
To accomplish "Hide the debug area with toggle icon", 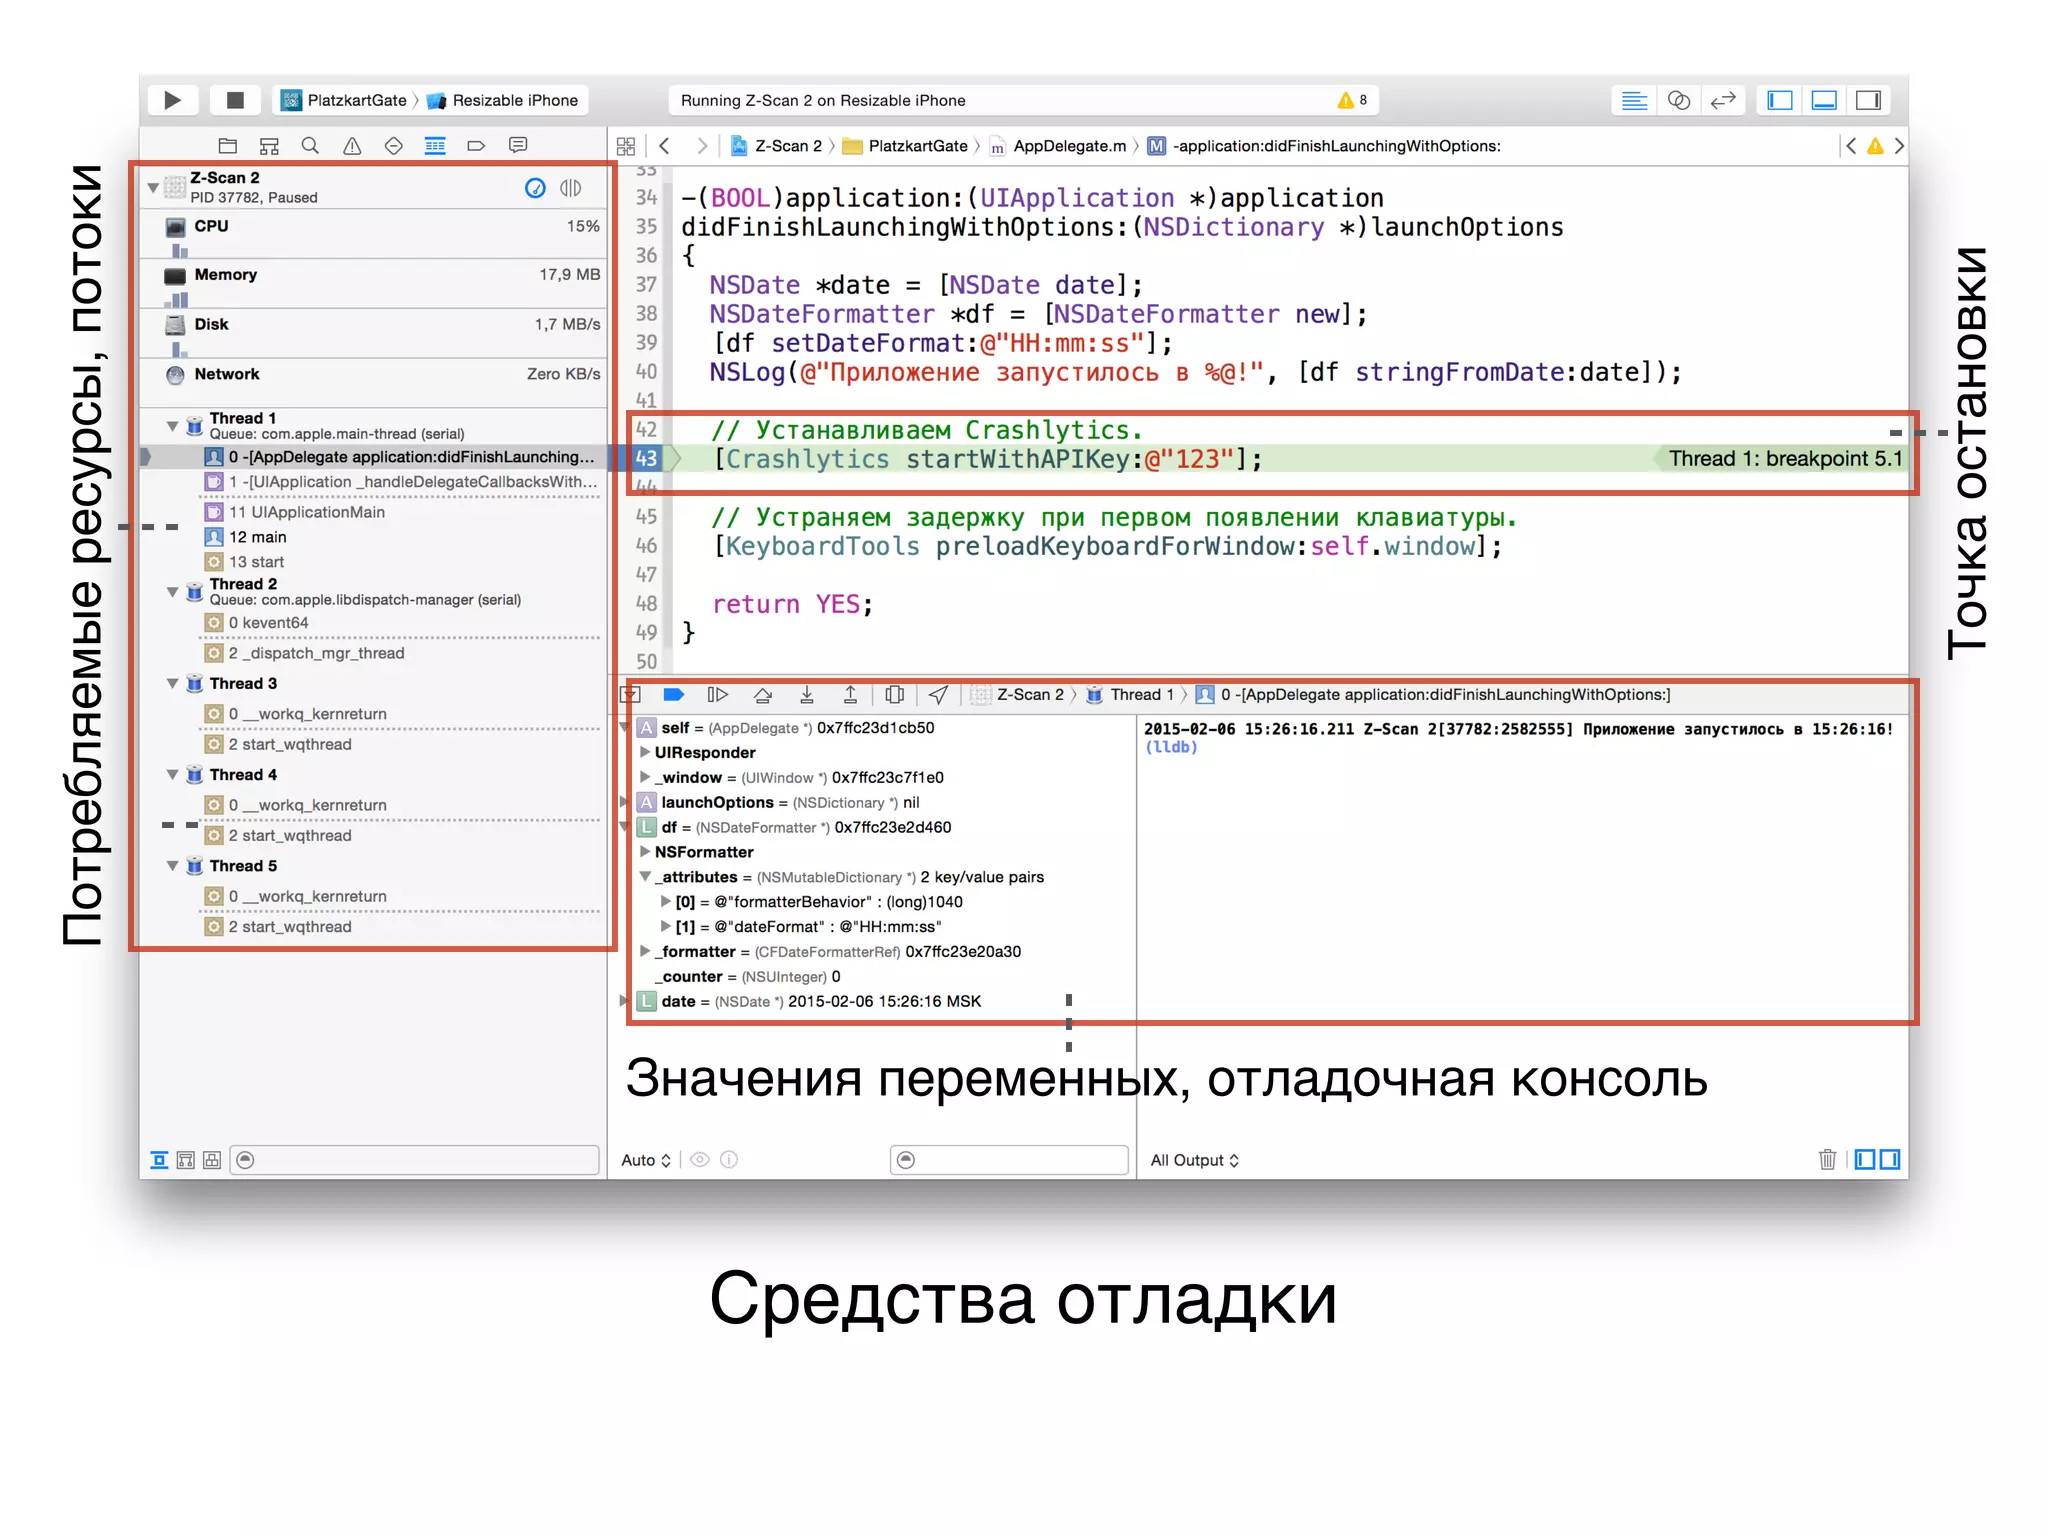I will click(632, 695).
